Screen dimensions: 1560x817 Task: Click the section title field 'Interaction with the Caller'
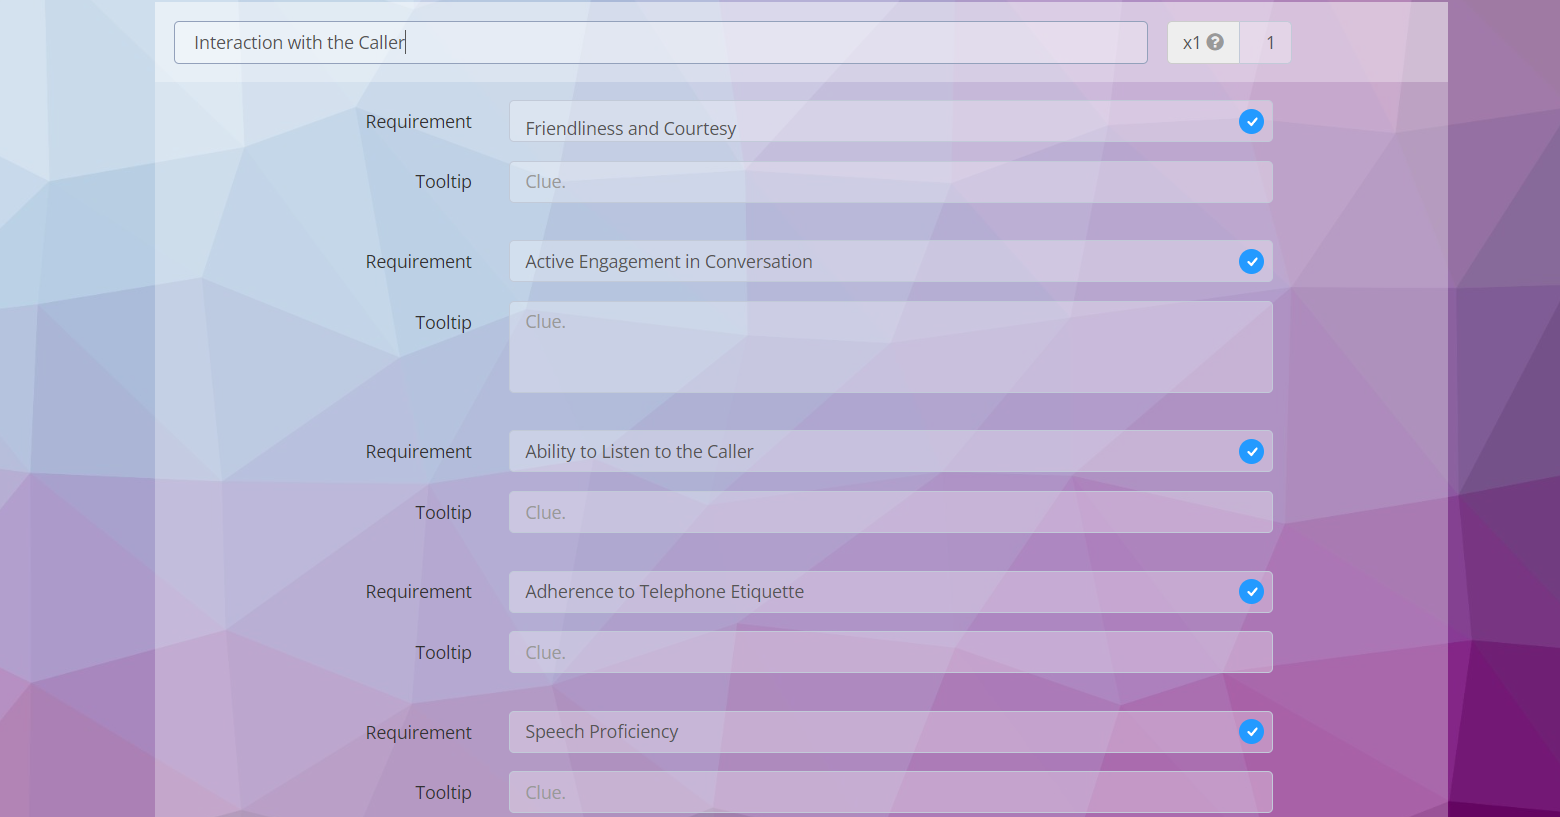point(660,43)
